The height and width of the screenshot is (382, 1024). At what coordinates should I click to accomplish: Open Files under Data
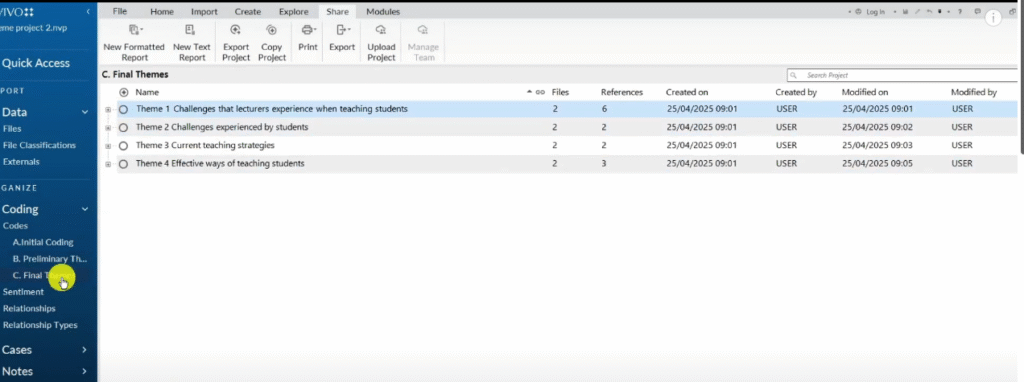tap(12, 129)
